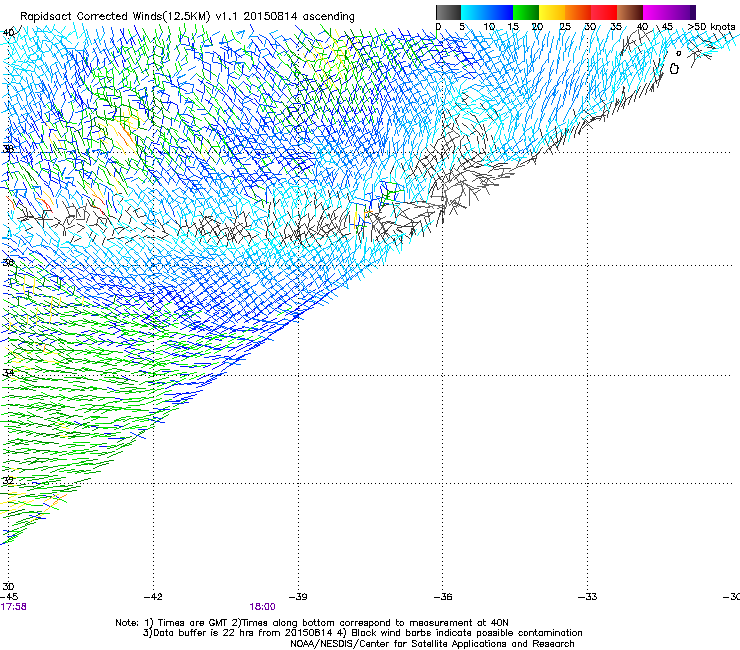Screen dimensions: 740x650
Task: Click the -45 longitude axis label
Action: point(9,597)
